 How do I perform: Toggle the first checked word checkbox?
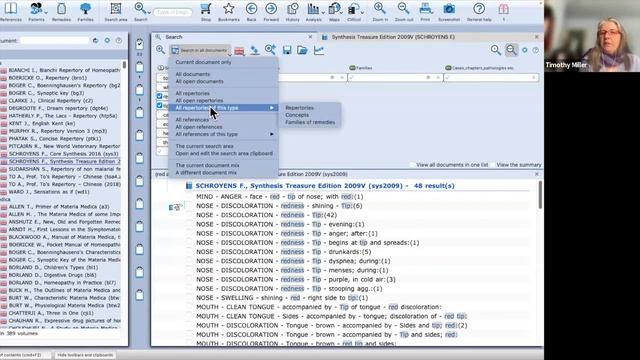coord(160,96)
